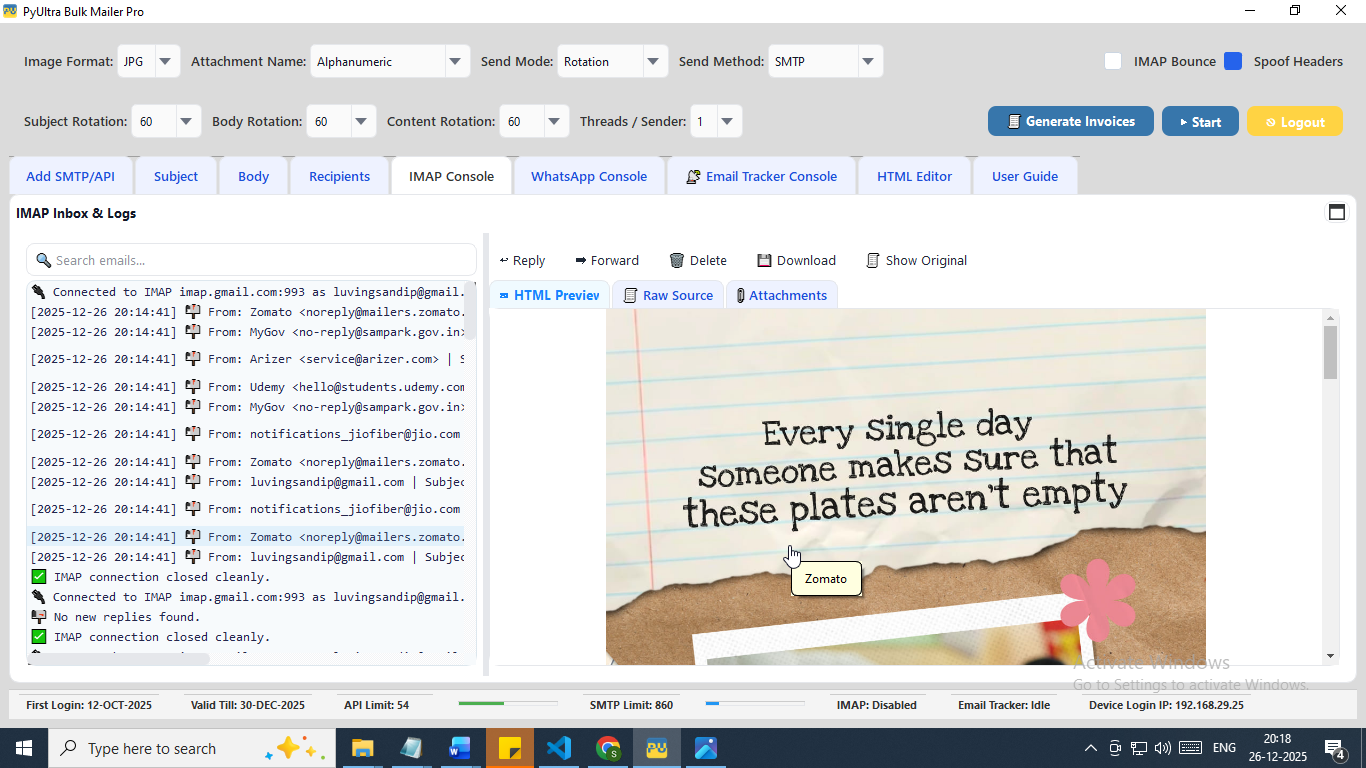Switch to the WhatsApp Console tab
This screenshot has height=768, width=1366.
(x=588, y=176)
